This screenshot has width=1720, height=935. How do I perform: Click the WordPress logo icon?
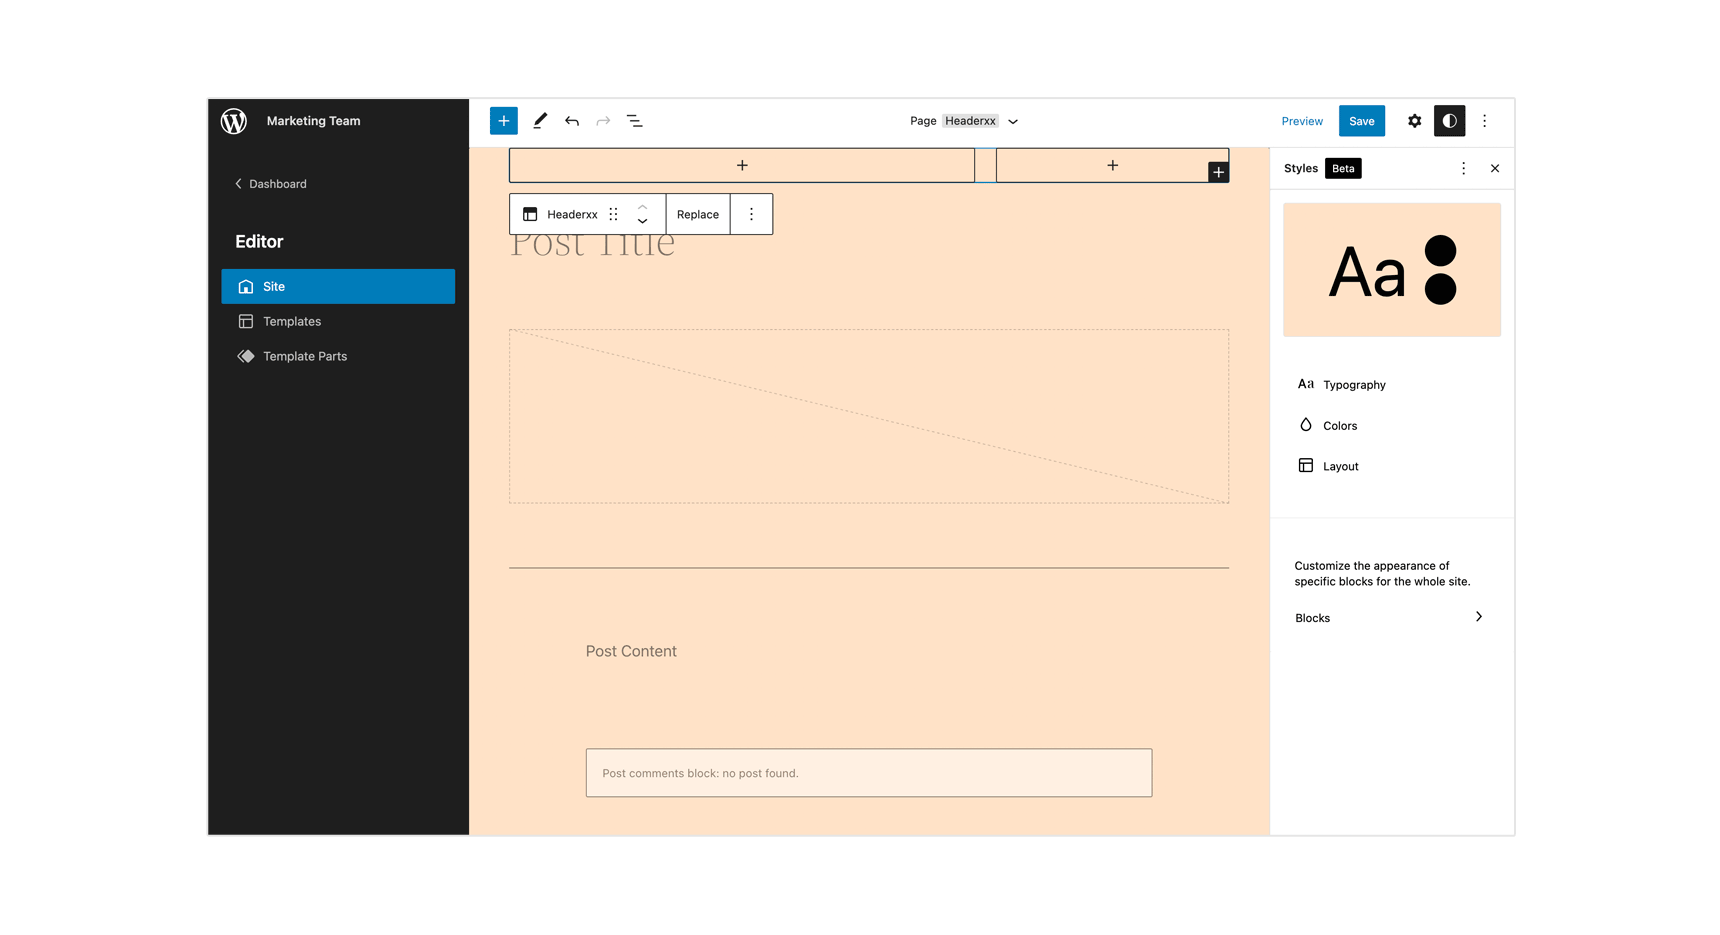tap(234, 121)
